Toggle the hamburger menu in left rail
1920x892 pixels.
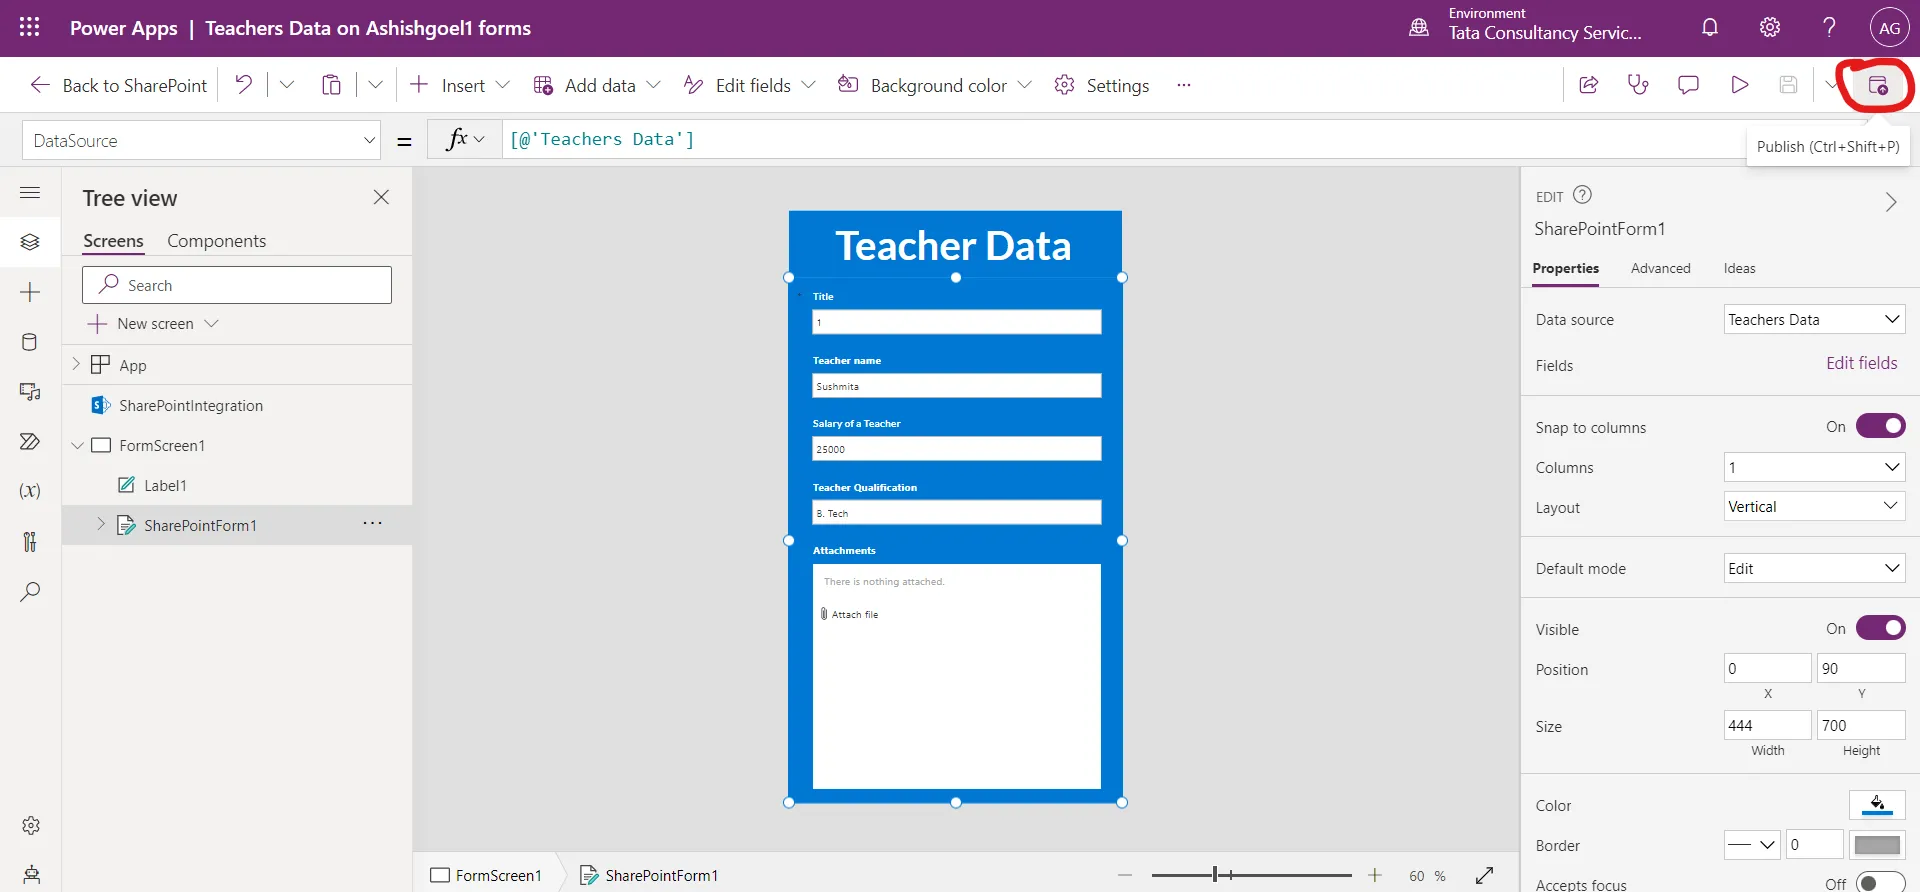[30, 192]
